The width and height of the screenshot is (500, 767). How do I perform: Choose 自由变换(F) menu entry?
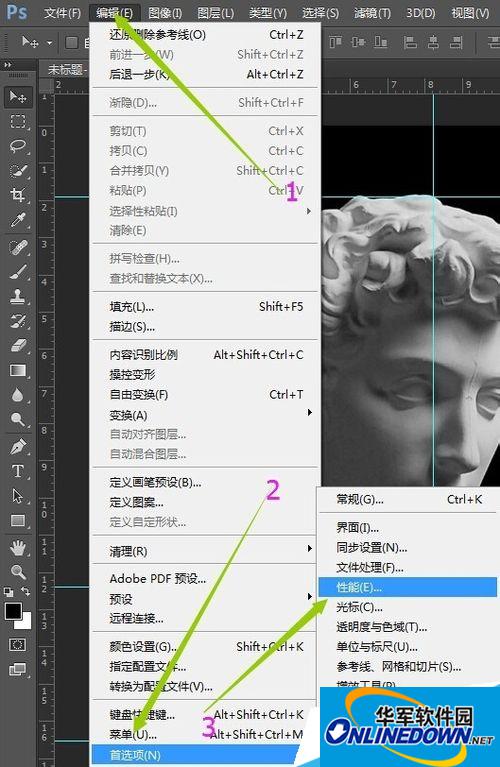[206, 394]
